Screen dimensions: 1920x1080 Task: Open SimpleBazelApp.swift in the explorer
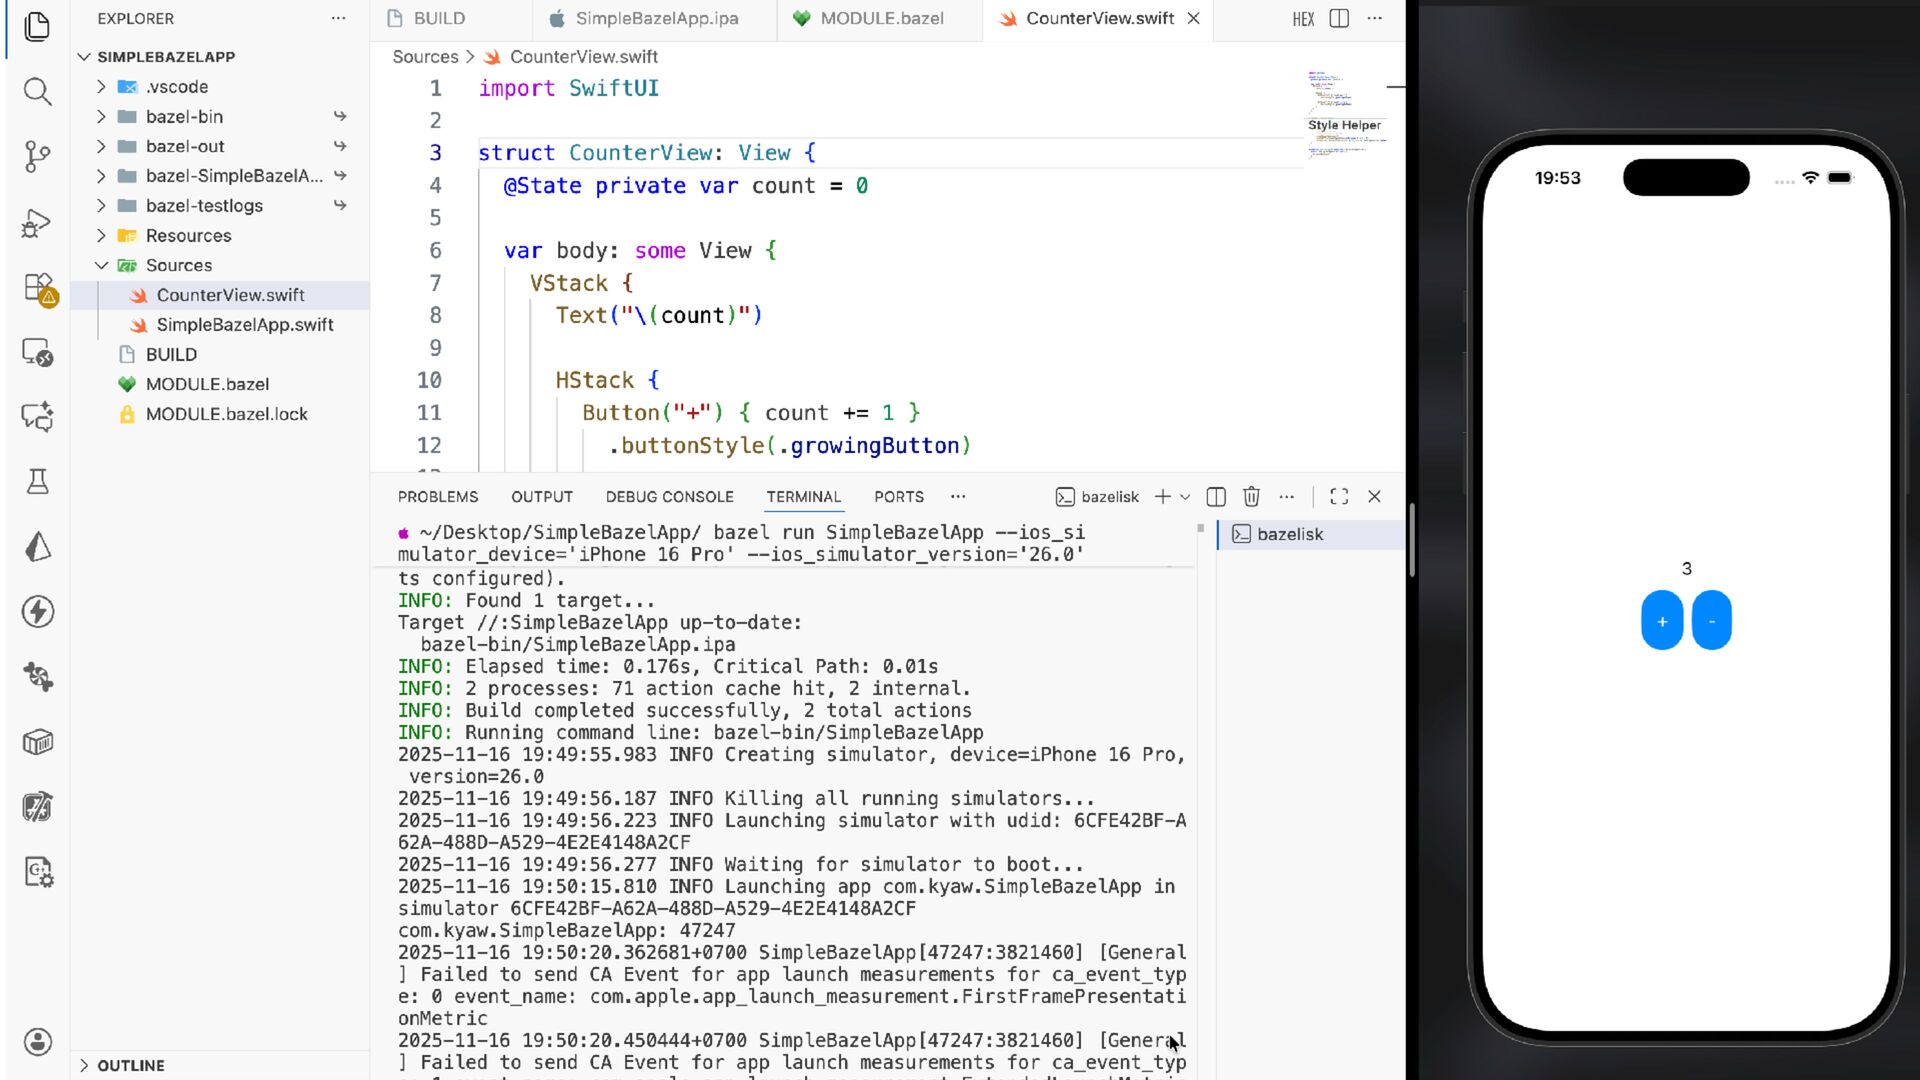point(244,325)
